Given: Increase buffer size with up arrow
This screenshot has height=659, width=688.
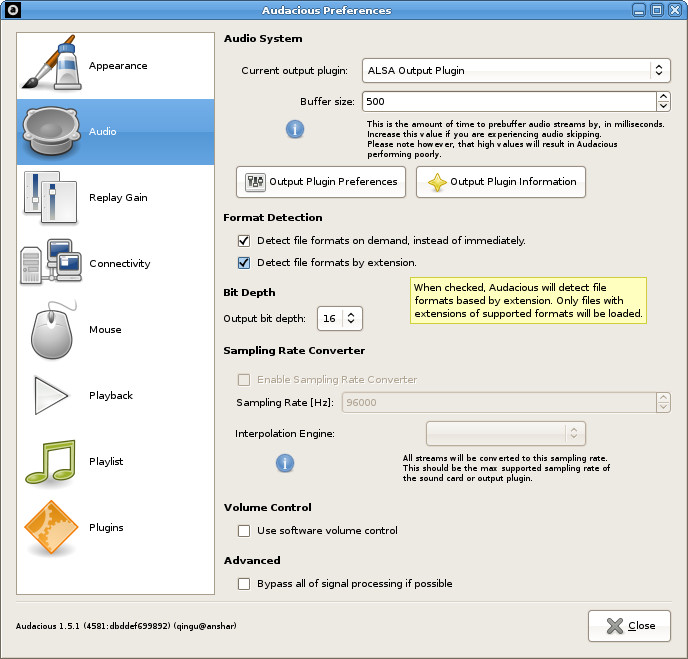Looking at the screenshot, I should pos(663,97).
